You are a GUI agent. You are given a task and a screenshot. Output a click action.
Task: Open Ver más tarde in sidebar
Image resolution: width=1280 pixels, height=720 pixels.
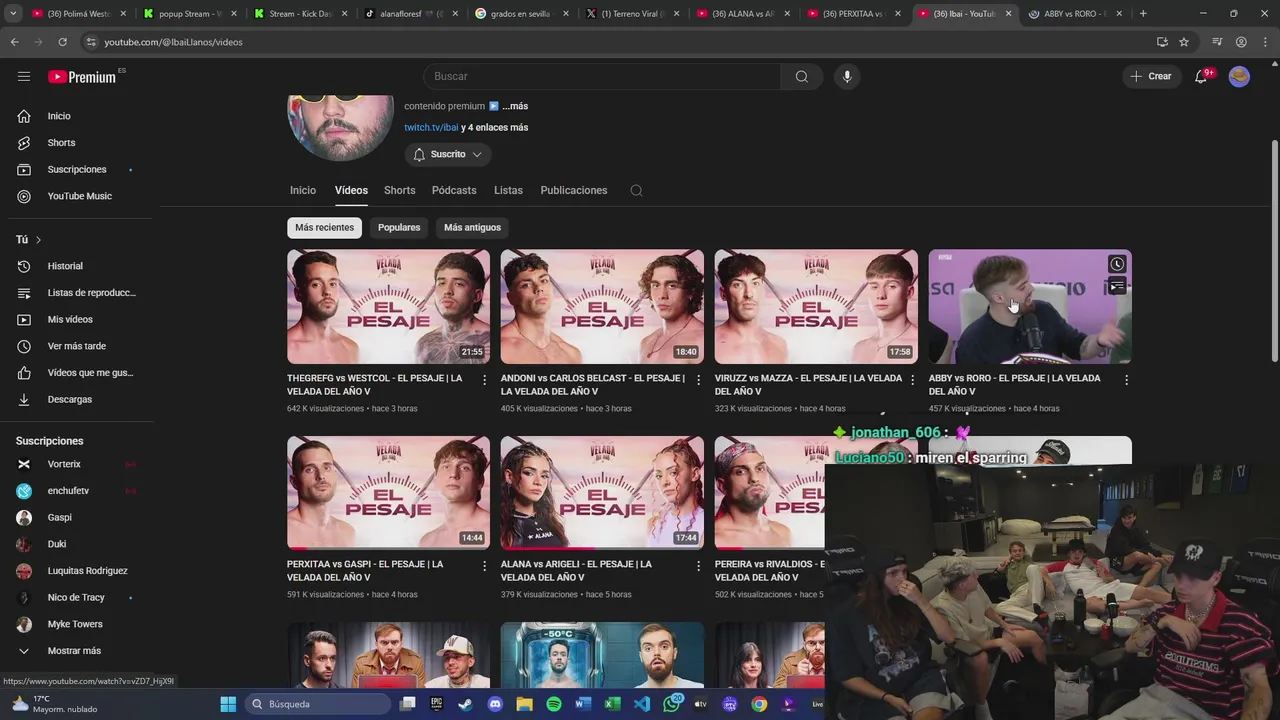76,346
